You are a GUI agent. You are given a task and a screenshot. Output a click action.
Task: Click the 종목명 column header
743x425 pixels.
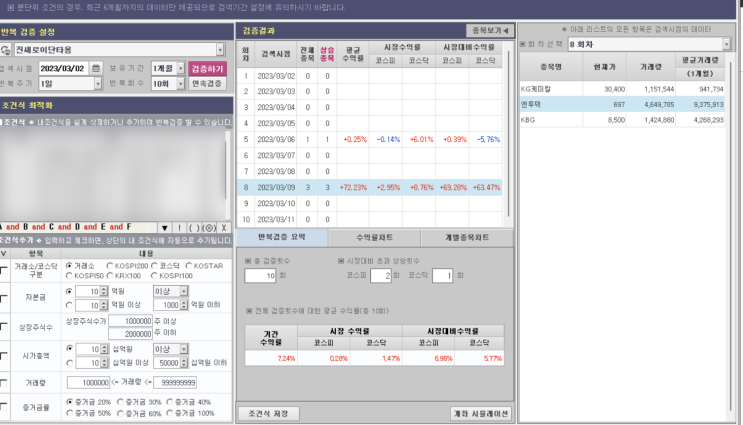[551, 67]
